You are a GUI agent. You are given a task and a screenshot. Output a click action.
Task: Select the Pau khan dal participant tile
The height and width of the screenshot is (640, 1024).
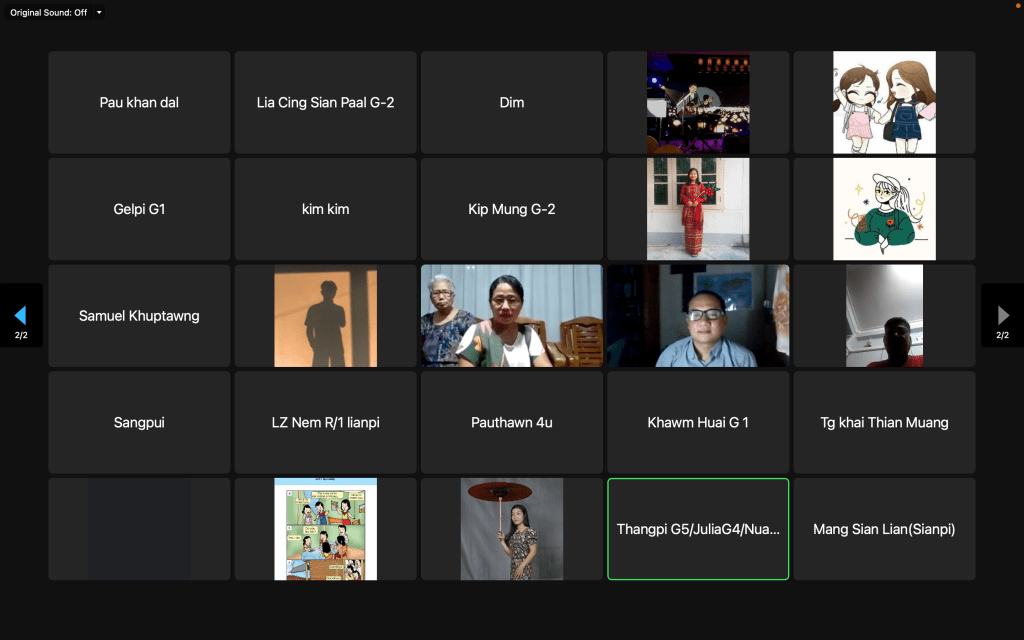point(139,102)
